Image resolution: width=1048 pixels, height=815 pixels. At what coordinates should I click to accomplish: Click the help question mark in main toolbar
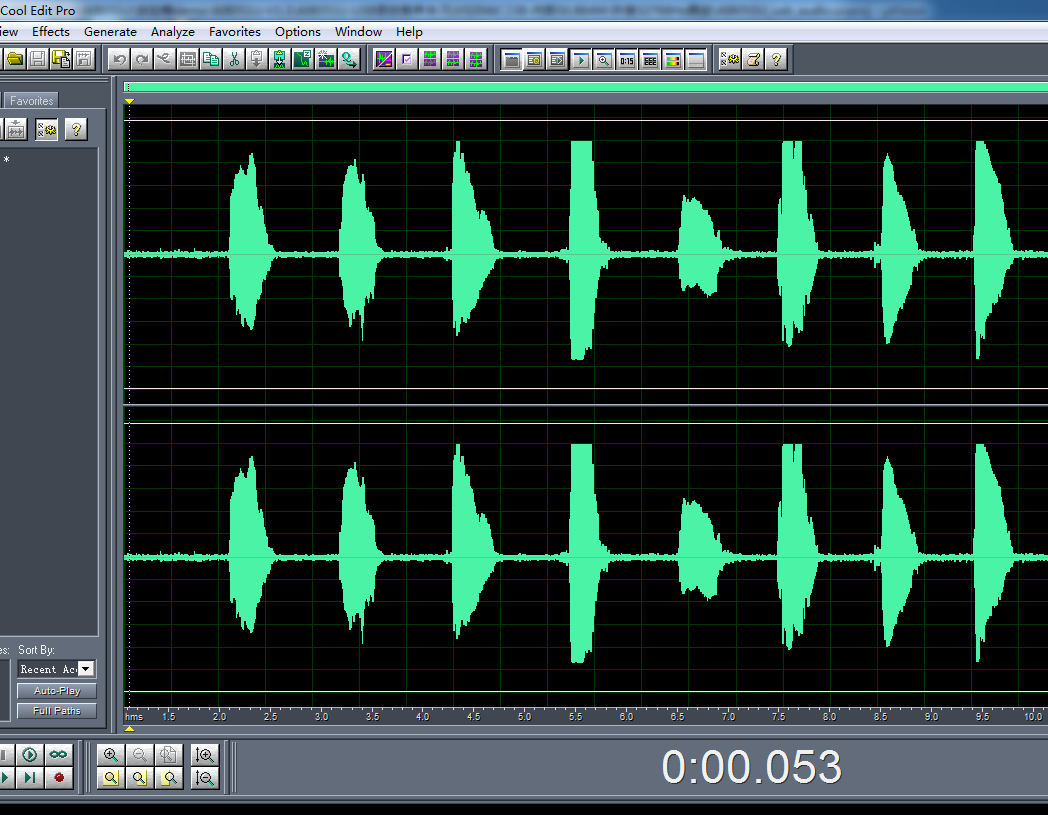pyautogui.click(x=776, y=60)
